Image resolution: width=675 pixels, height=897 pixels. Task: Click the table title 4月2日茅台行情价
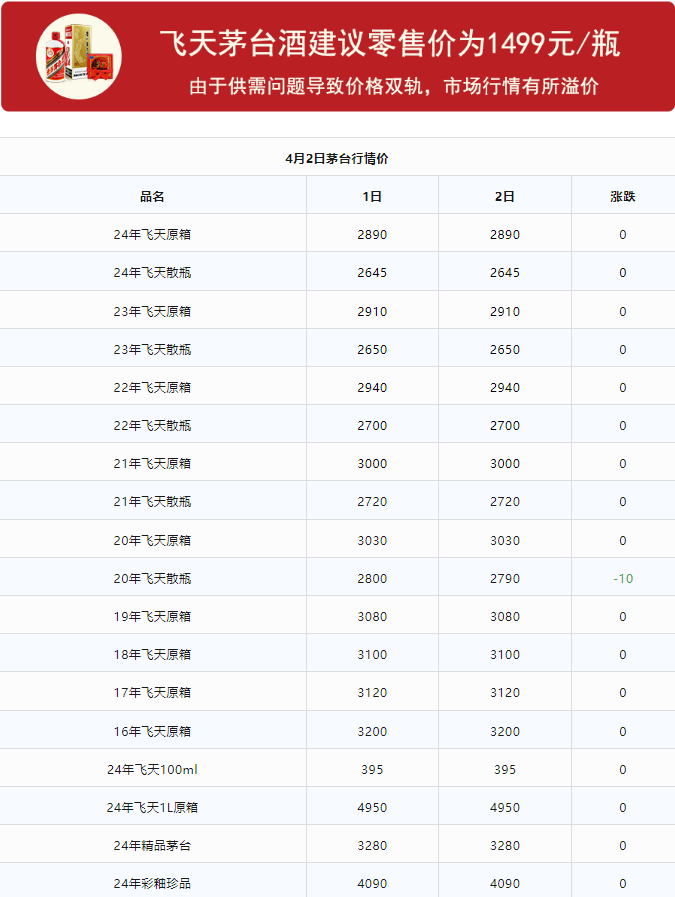point(337,158)
